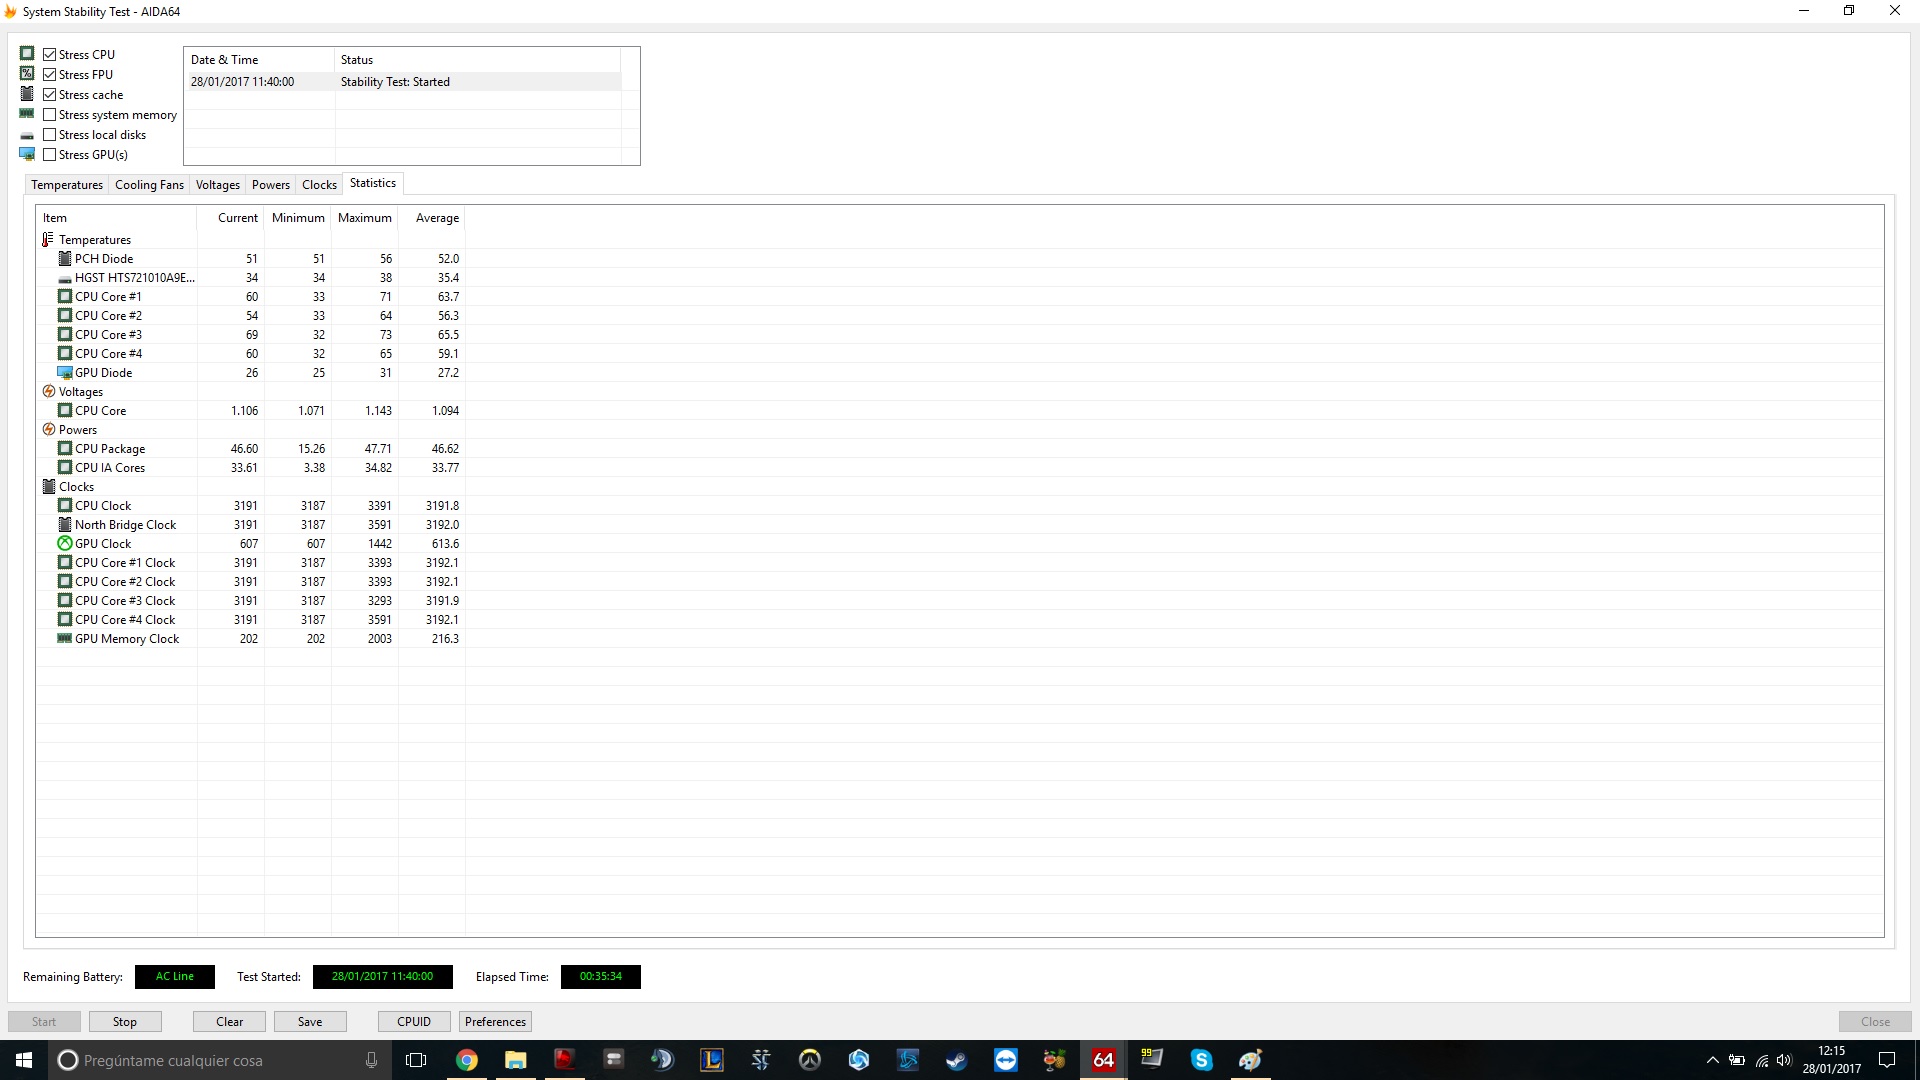
Task: Click the green round icon beside GPU Clock
Action: [65, 544]
